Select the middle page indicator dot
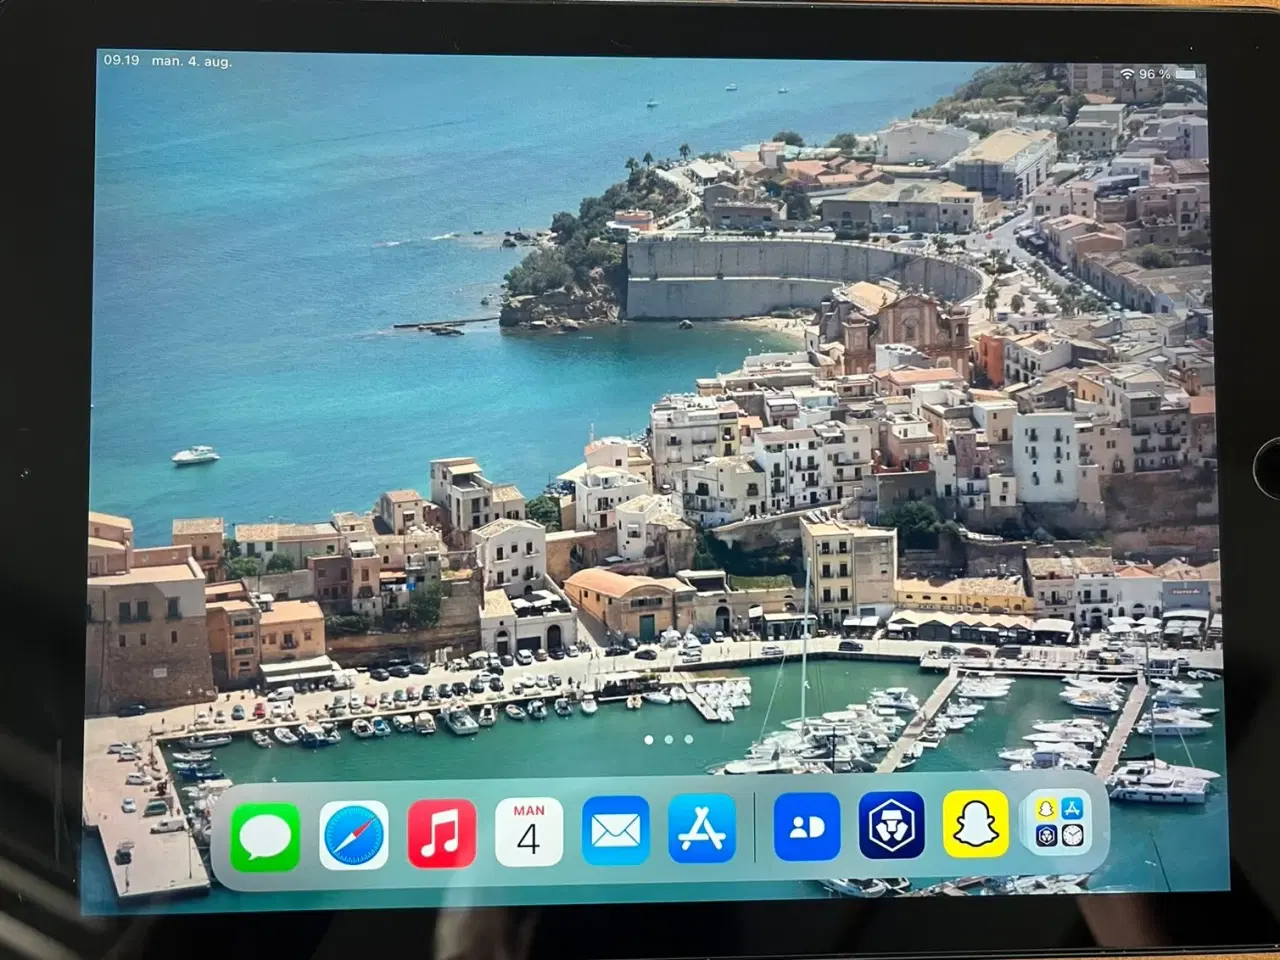This screenshot has height=960, width=1280. [x=668, y=739]
